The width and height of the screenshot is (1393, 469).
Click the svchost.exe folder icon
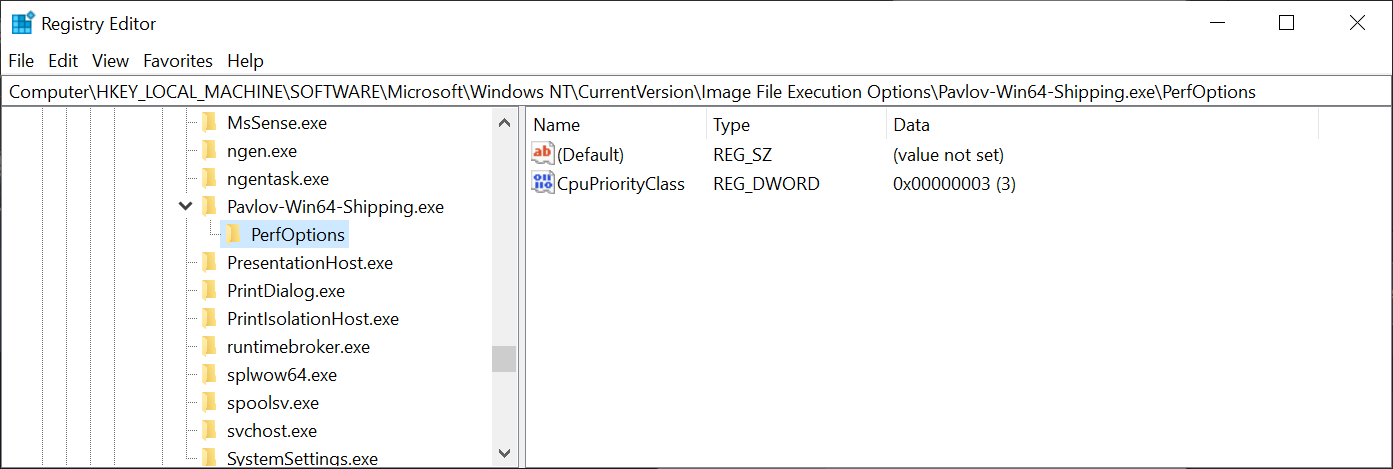(x=209, y=431)
